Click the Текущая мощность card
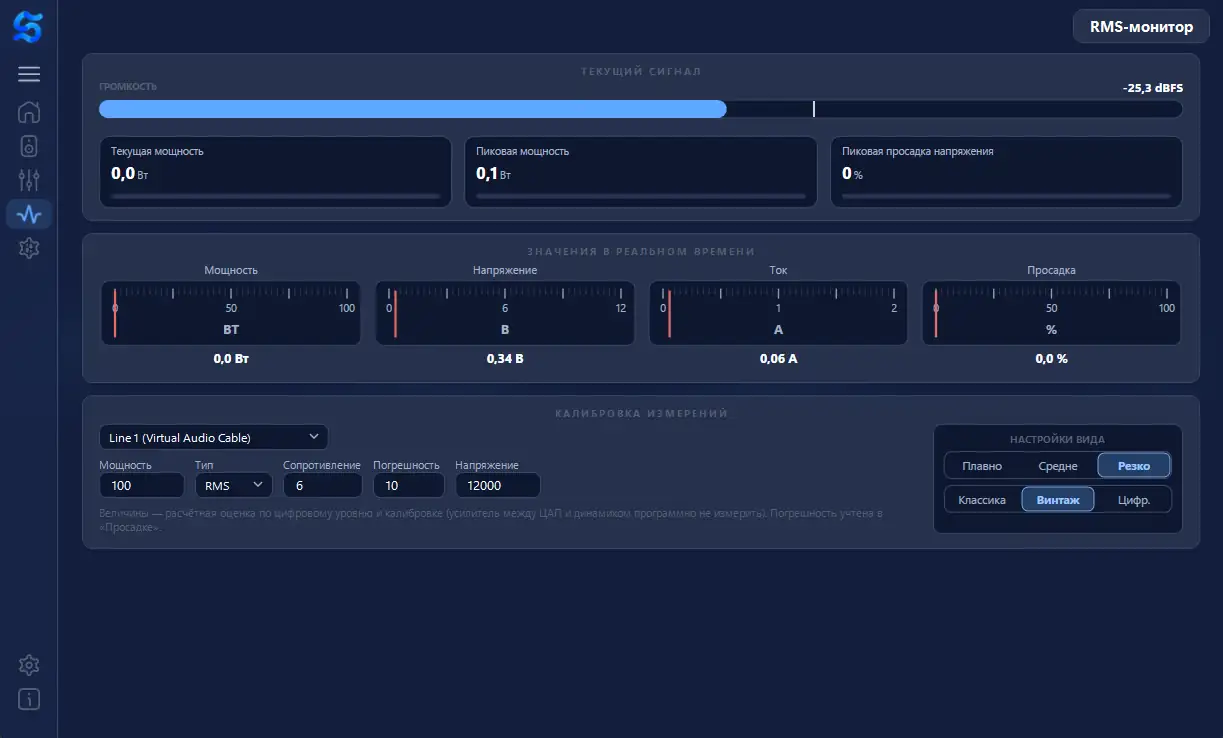This screenshot has width=1223, height=738. 275,172
